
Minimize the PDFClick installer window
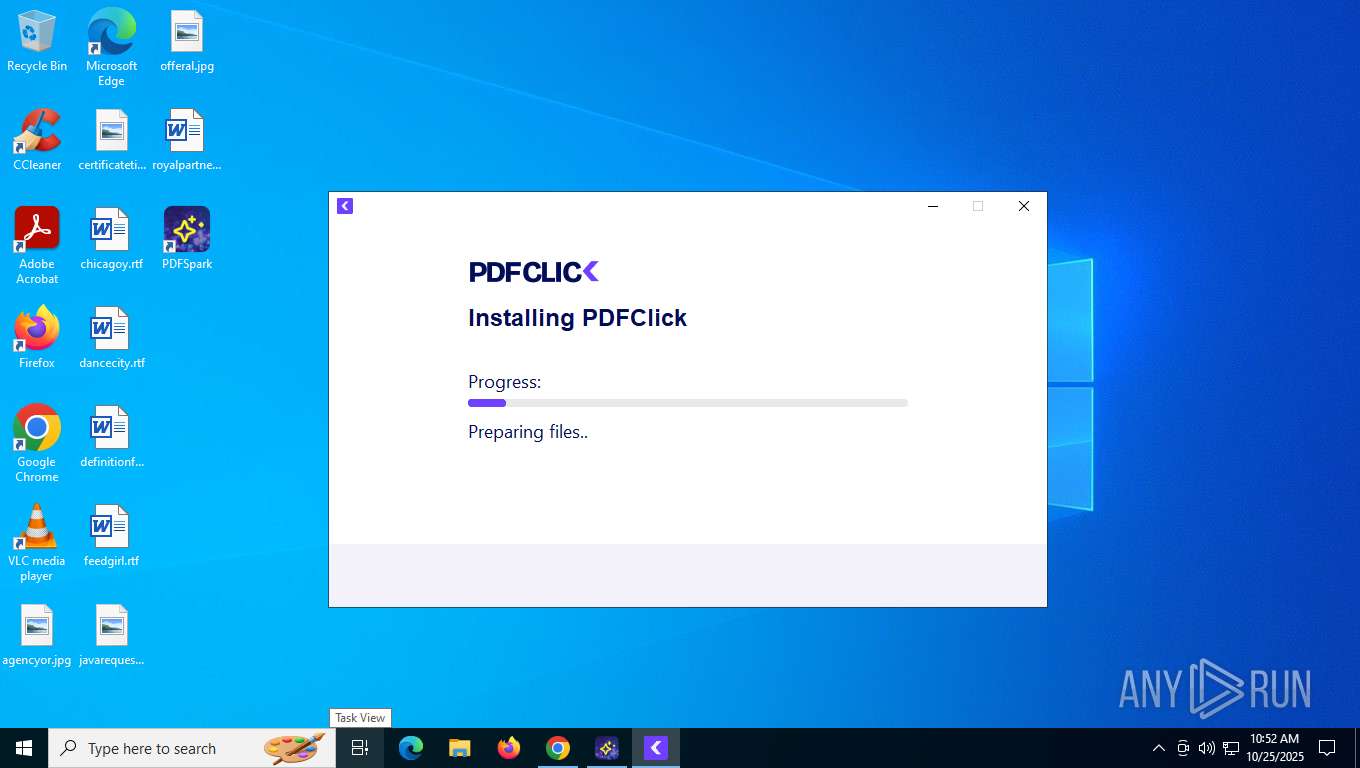point(933,206)
